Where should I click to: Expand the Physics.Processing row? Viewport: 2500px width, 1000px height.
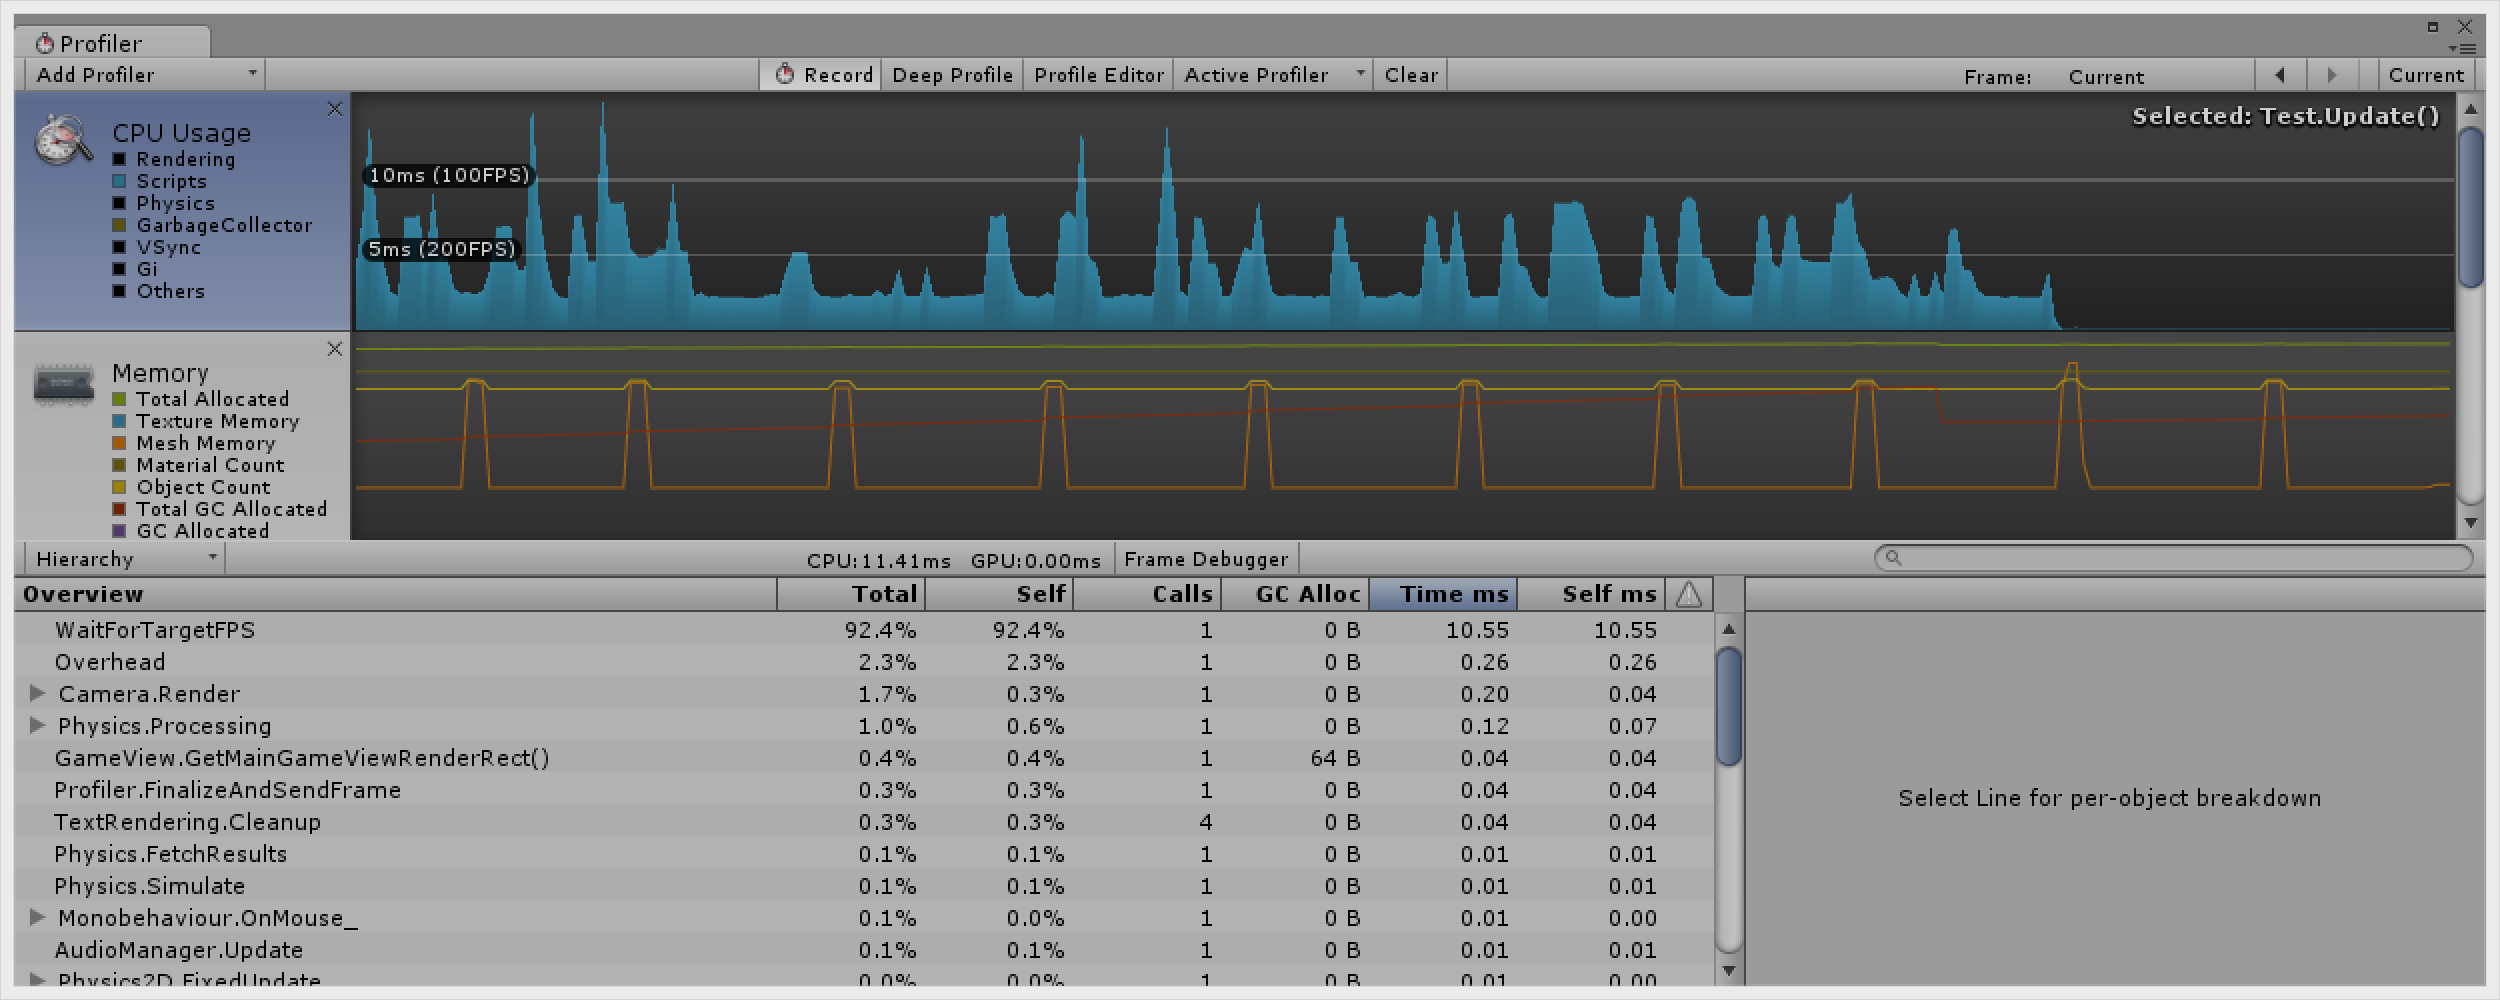pos(38,725)
